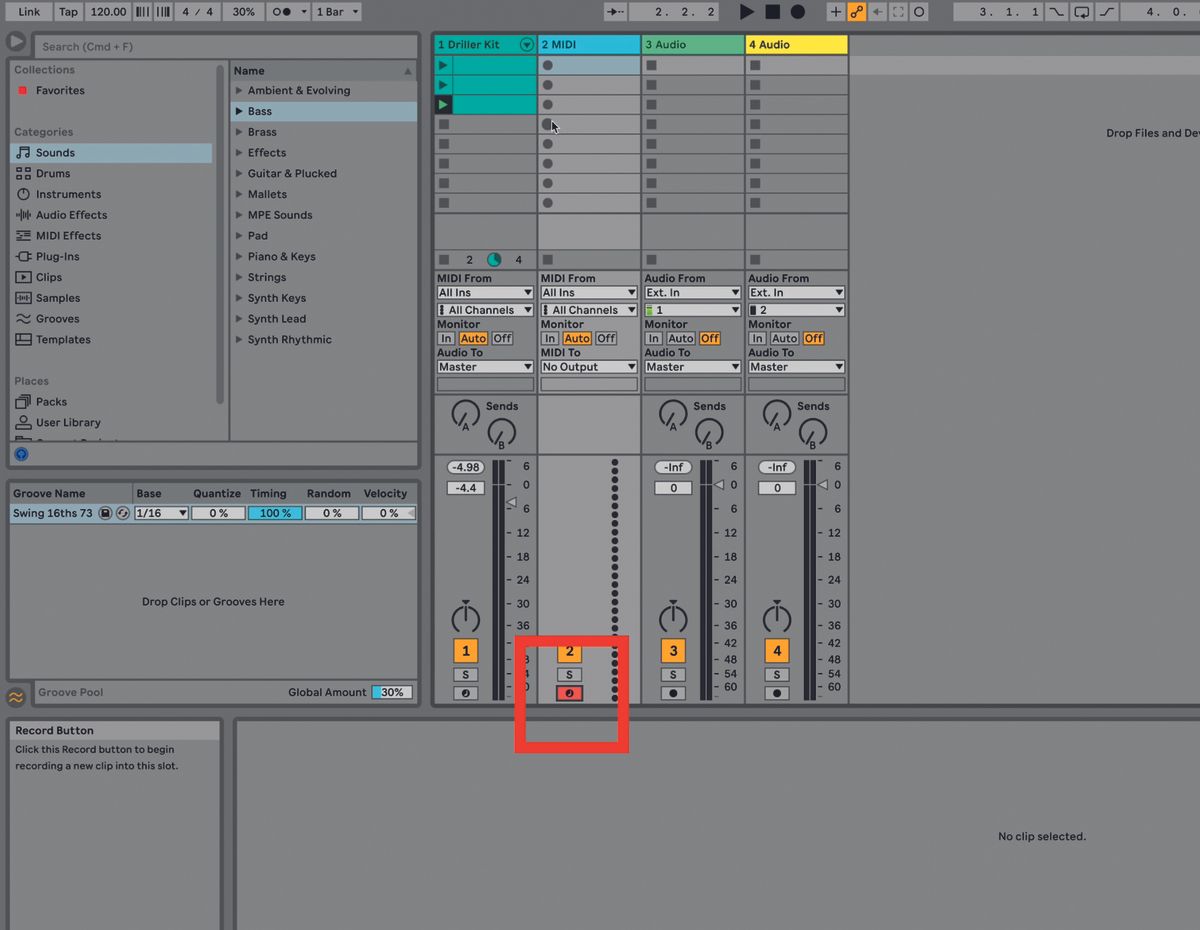Image resolution: width=1200 pixels, height=930 pixels.
Task: Click hot-swap icon next to Swing 16ths 73
Action: [x=123, y=513]
